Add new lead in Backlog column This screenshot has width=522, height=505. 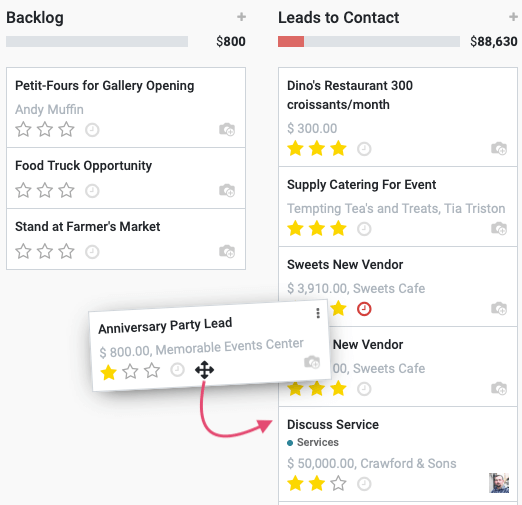click(x=241, y=17)
